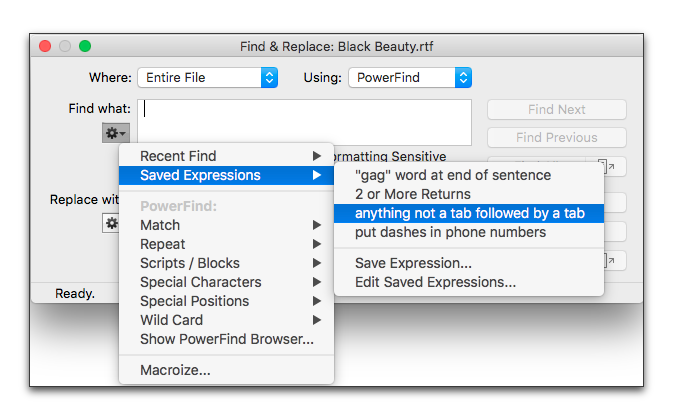
Task: Click the Find Previous button
Action: coord(557,137)
